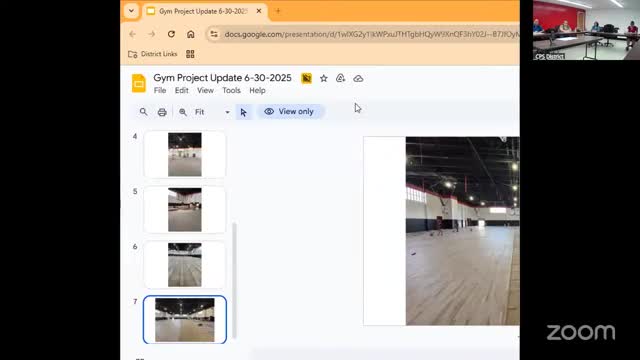640x360 pixels.
Task: Select slide 7 thumbnail
Action: 184,320
